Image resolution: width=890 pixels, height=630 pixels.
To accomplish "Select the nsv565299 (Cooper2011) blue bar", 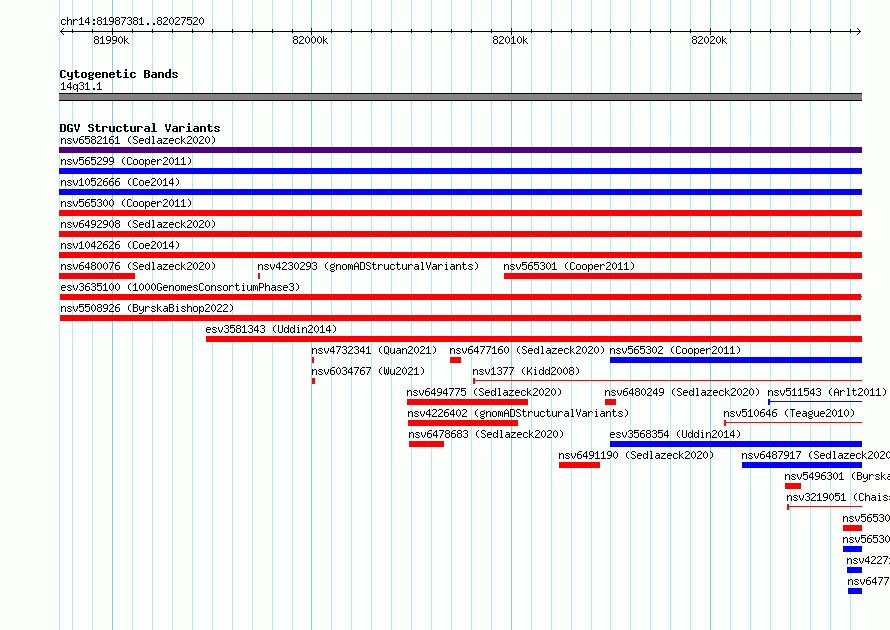I will [460, 171].
